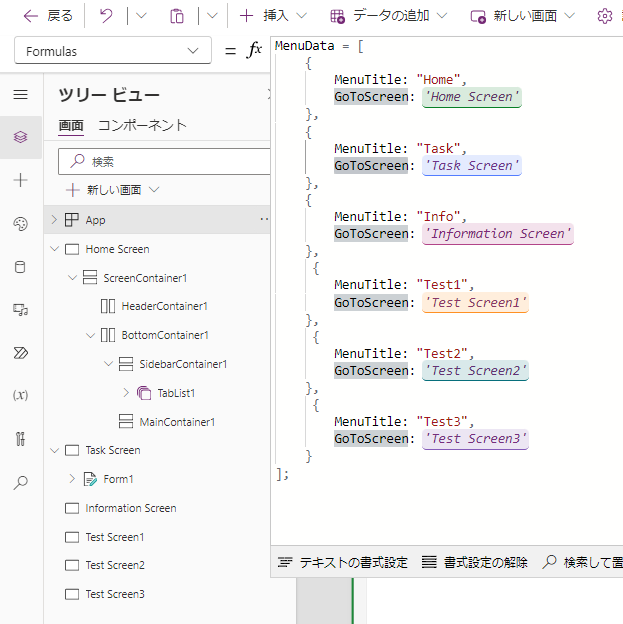Click 'Test Screen2' reference in formula
The height and width of the screenshot is (624, 623).
[x=475, y=370]
